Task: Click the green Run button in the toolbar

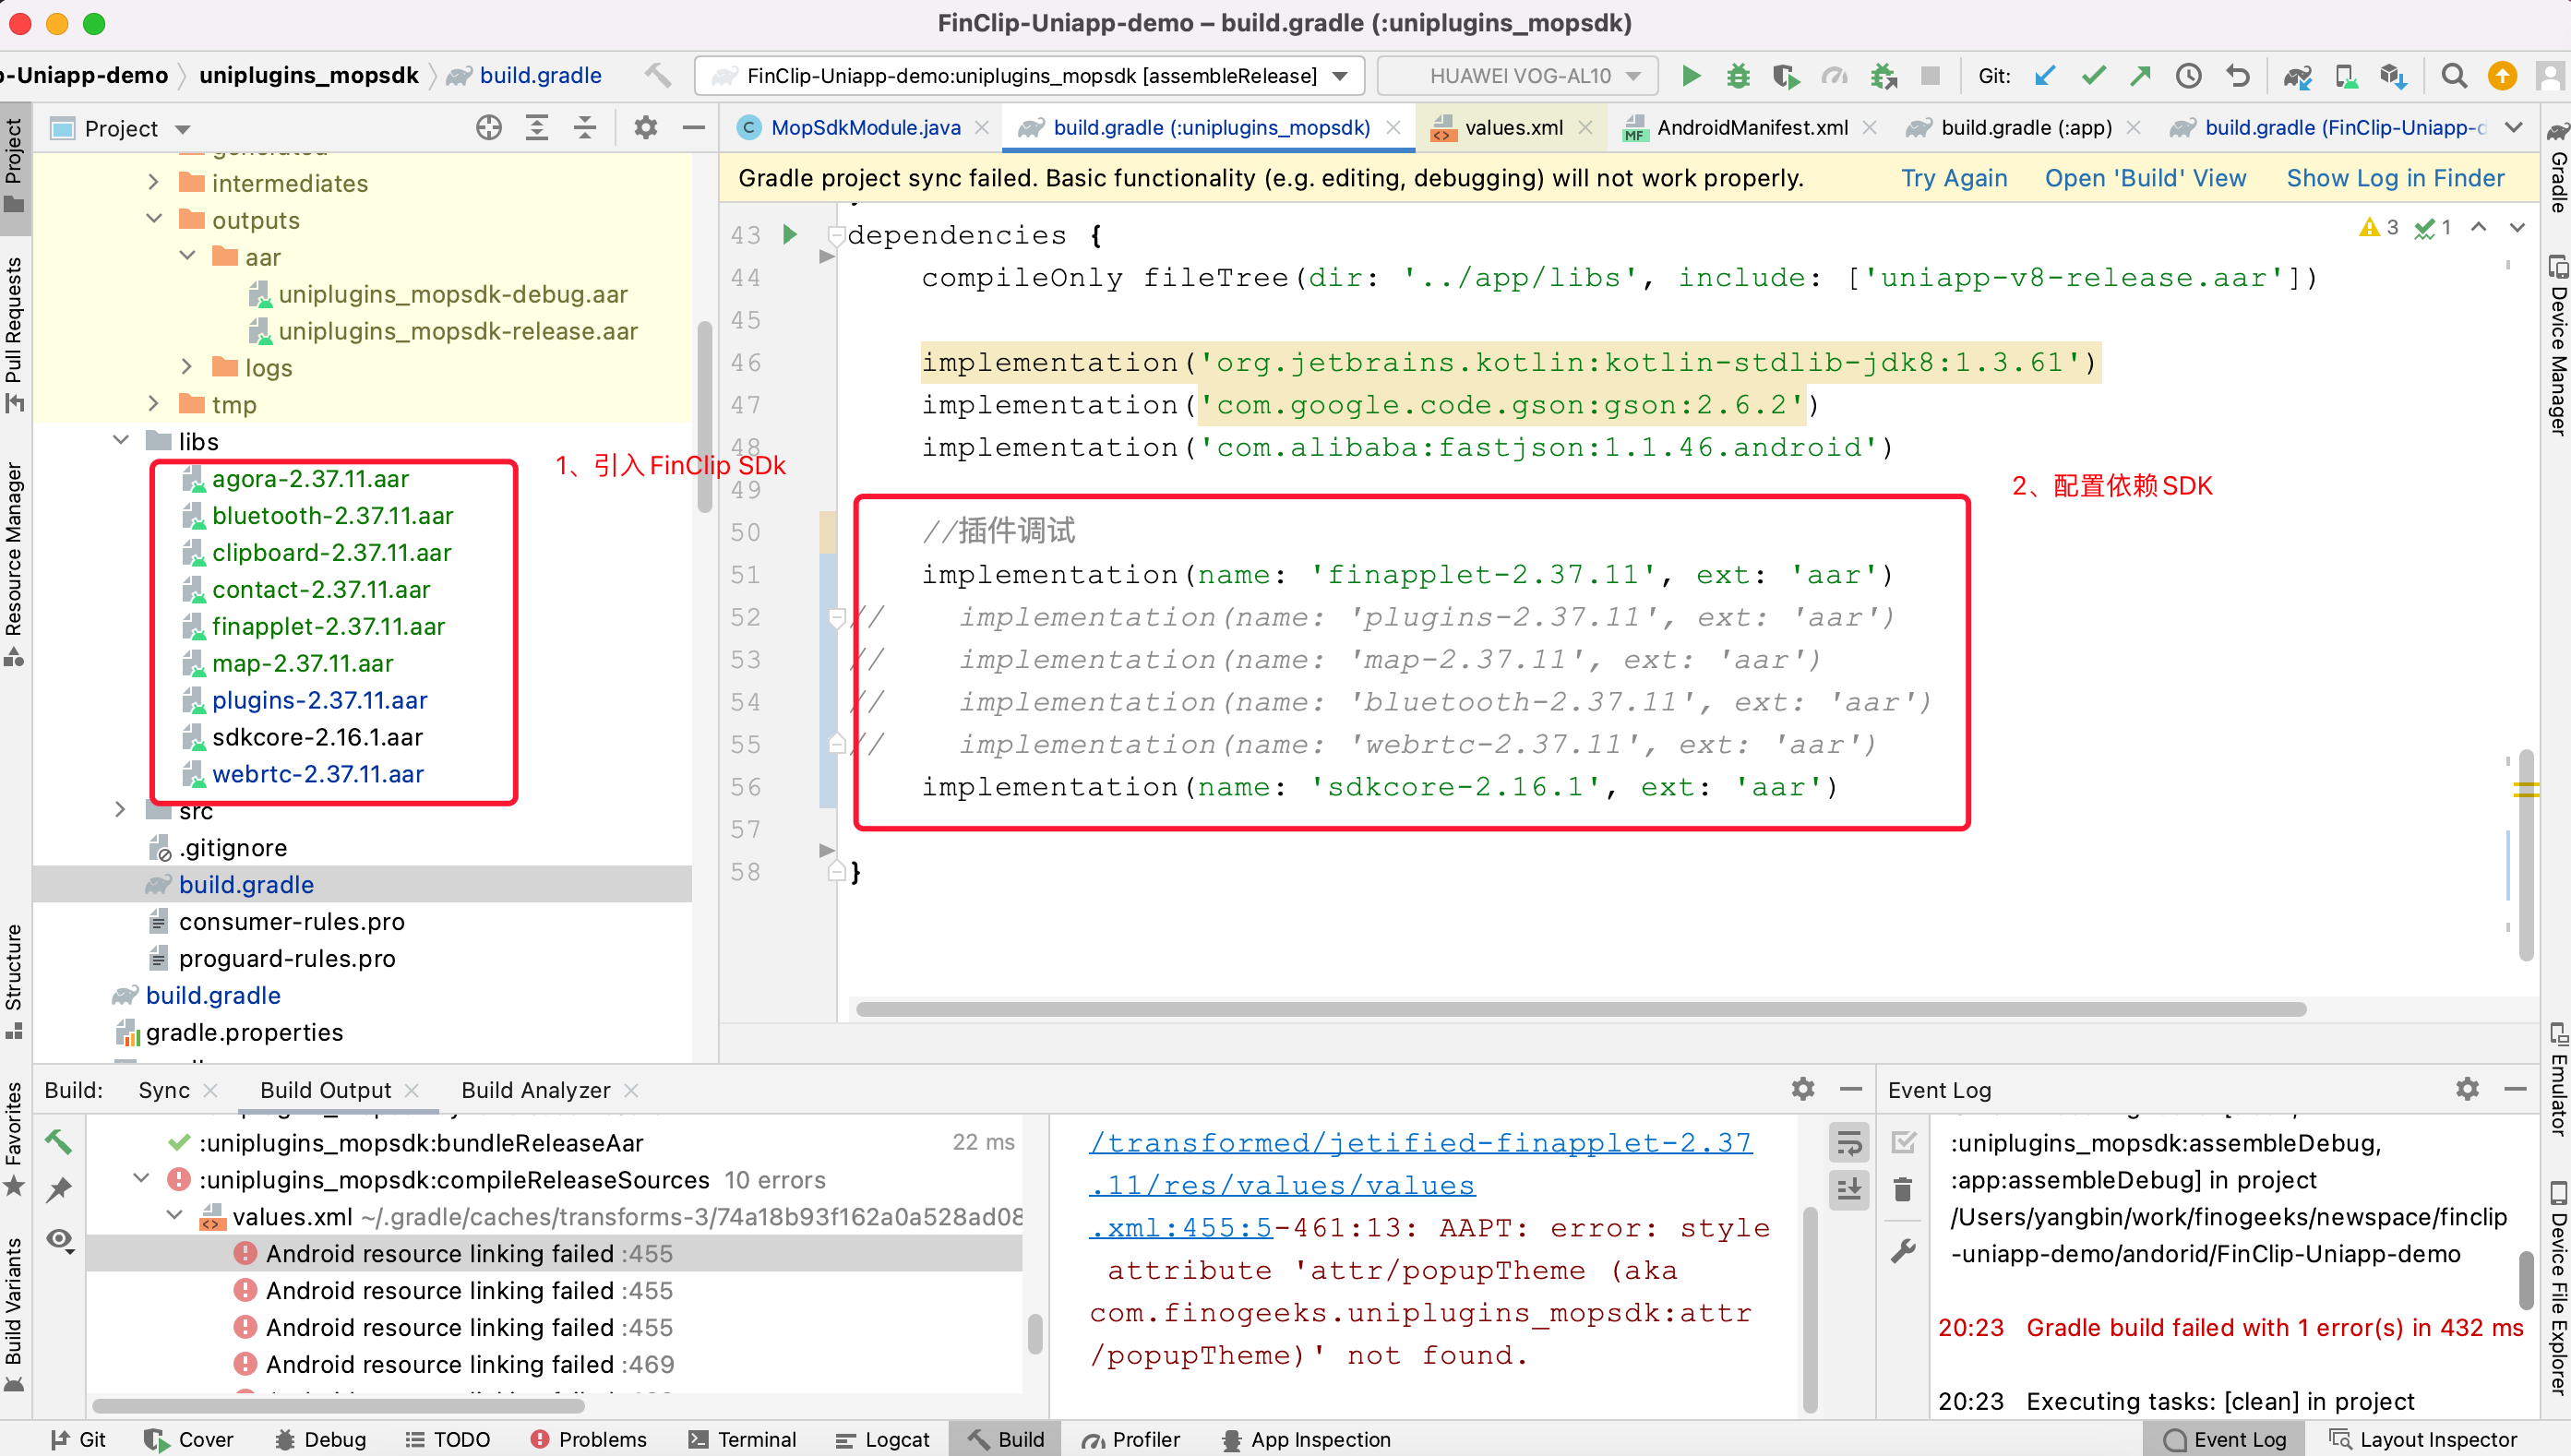Action: 1691,76
